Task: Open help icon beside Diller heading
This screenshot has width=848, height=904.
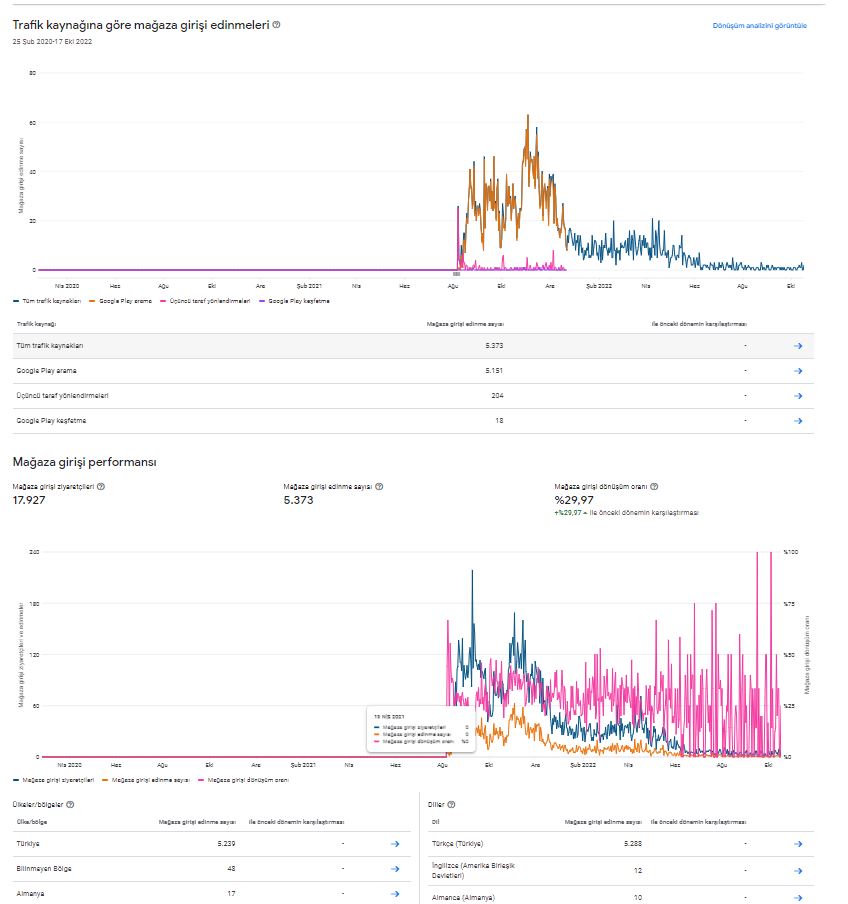Action: 451,804
